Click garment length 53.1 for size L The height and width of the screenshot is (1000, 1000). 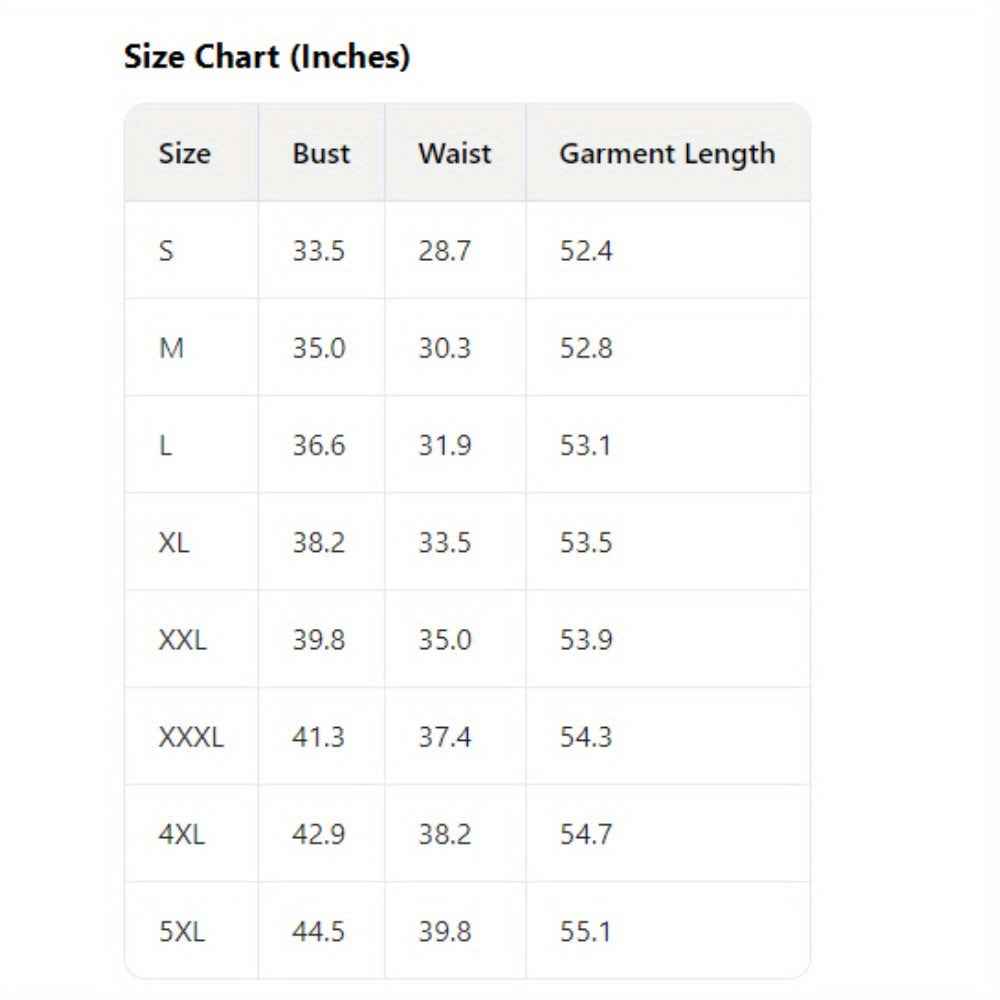(x=585, y=446)
